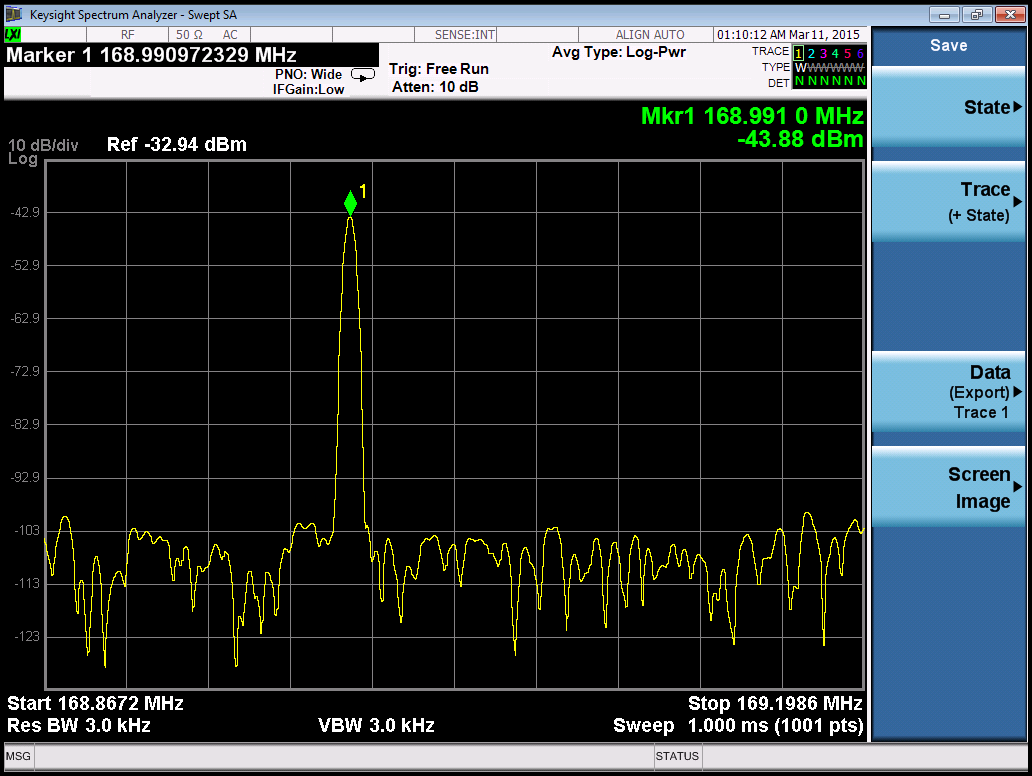
Task: Select the Data (Export) Trace 1 softkey
Action: 948,392
